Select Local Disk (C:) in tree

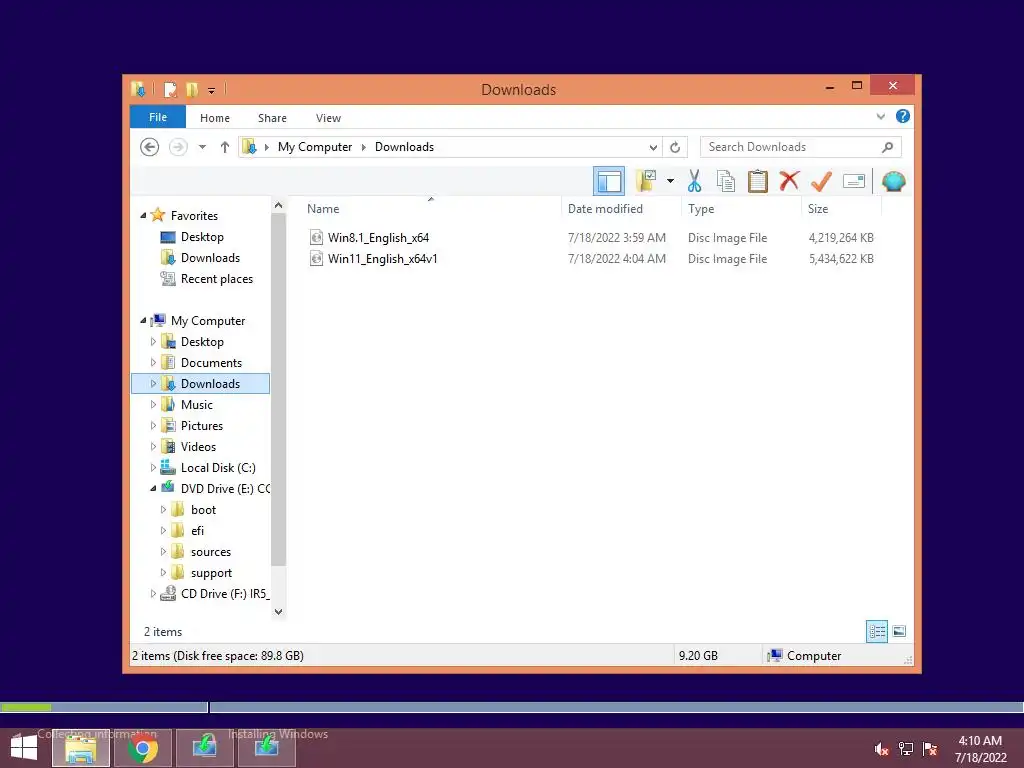pos(217,468)
